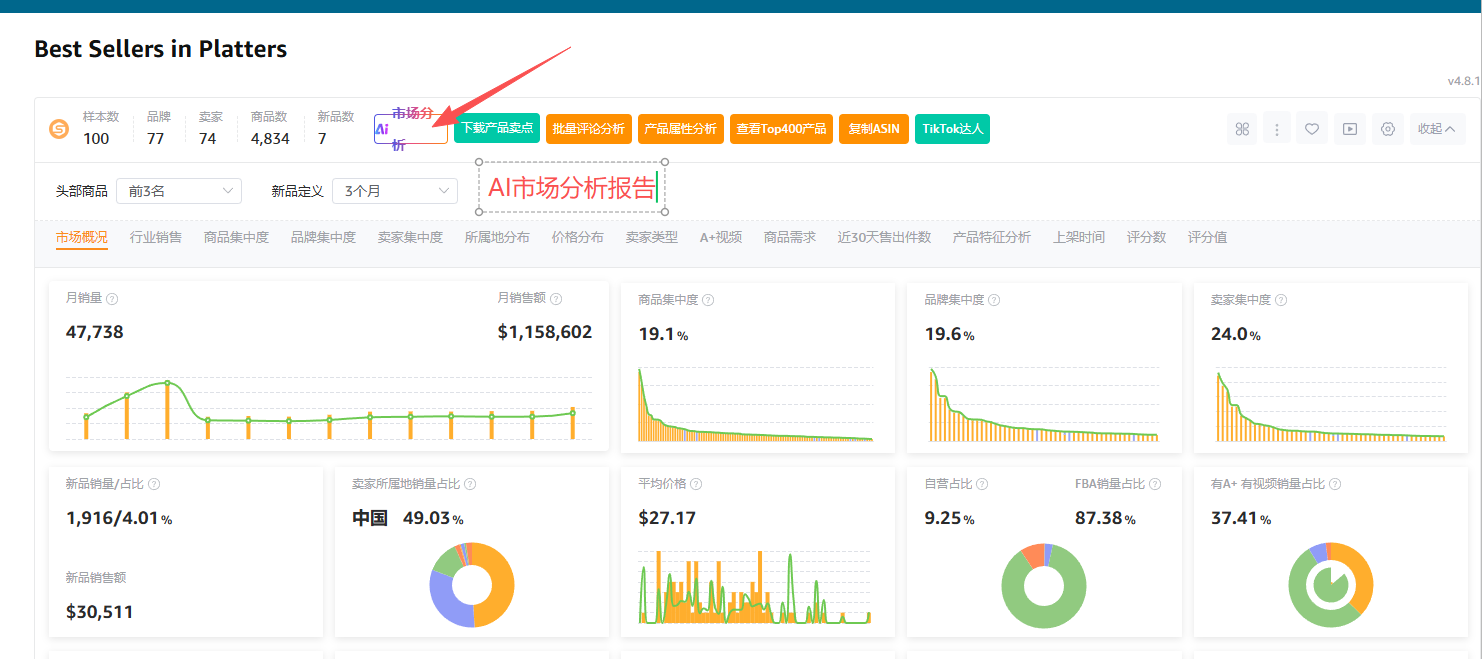Image resolution: width=1482 pixels, height=659 pixels.
Task: Click help icon next to 平均价格
Action: pyautogui.click(x=696, y=484)
